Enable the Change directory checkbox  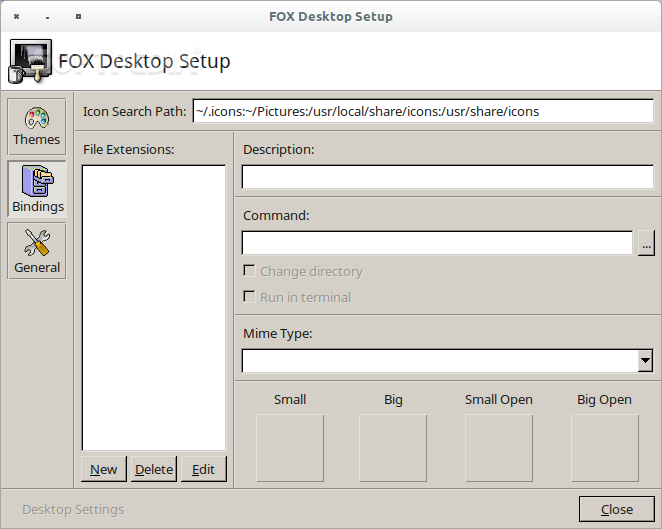tap(250, 271)
